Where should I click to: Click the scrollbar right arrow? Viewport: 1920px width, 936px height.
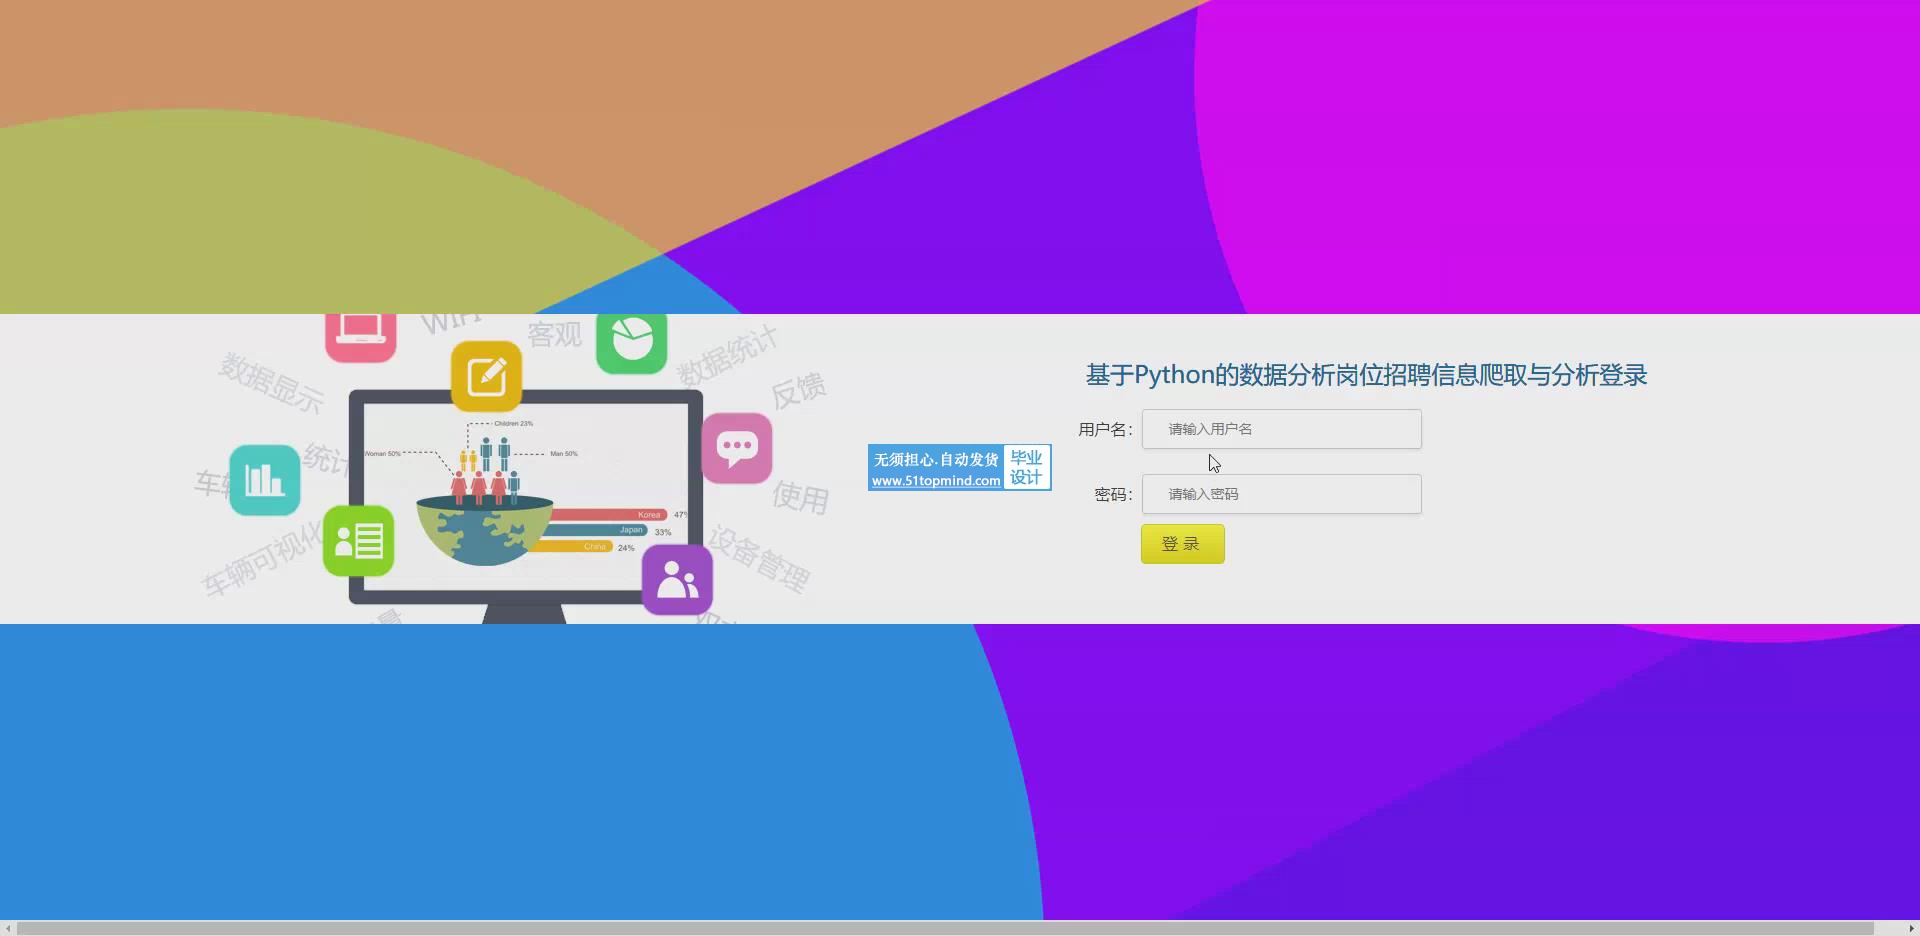(1911, 928)
